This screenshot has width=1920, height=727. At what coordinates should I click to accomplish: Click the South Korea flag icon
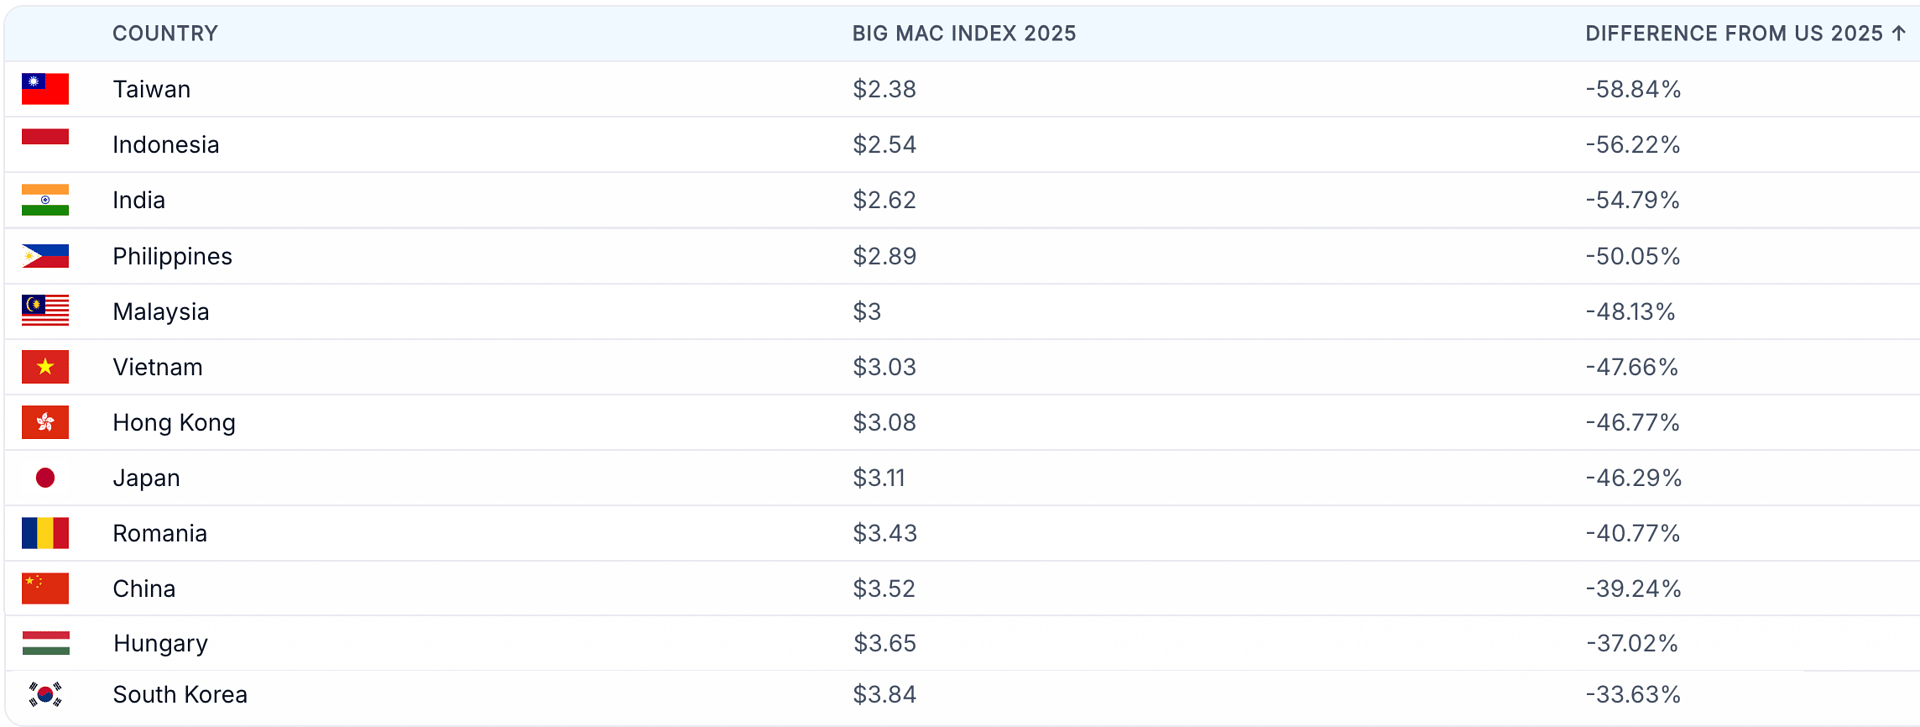[45, 694]
